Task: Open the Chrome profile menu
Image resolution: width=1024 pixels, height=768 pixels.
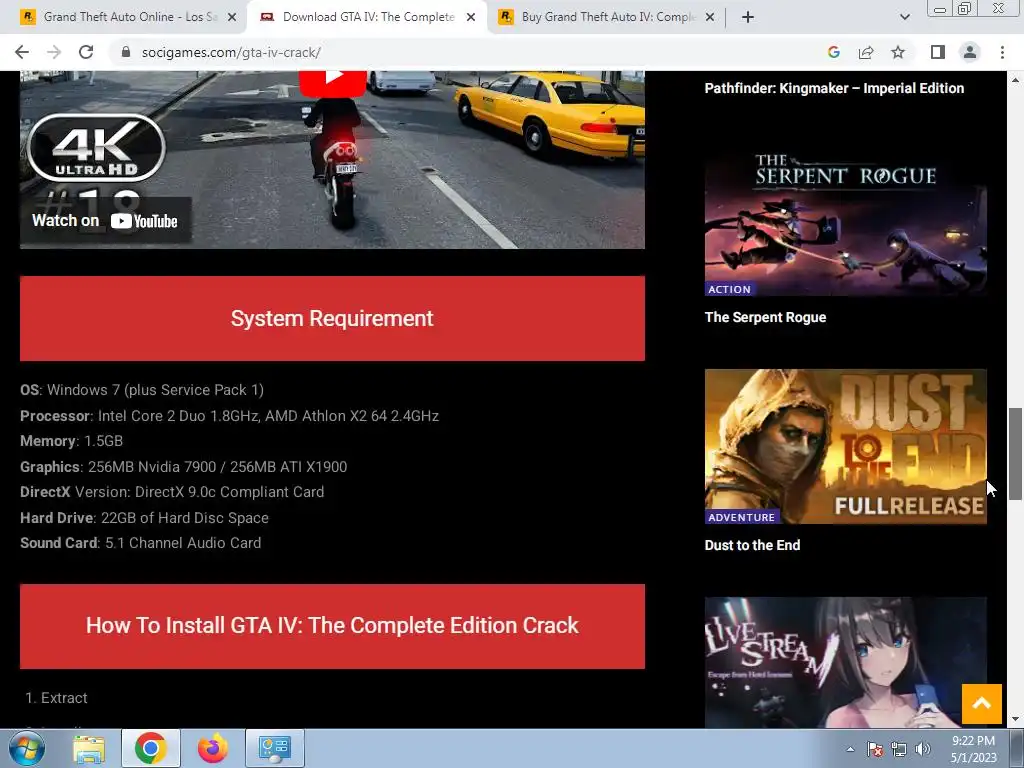Action: point(970,52)
